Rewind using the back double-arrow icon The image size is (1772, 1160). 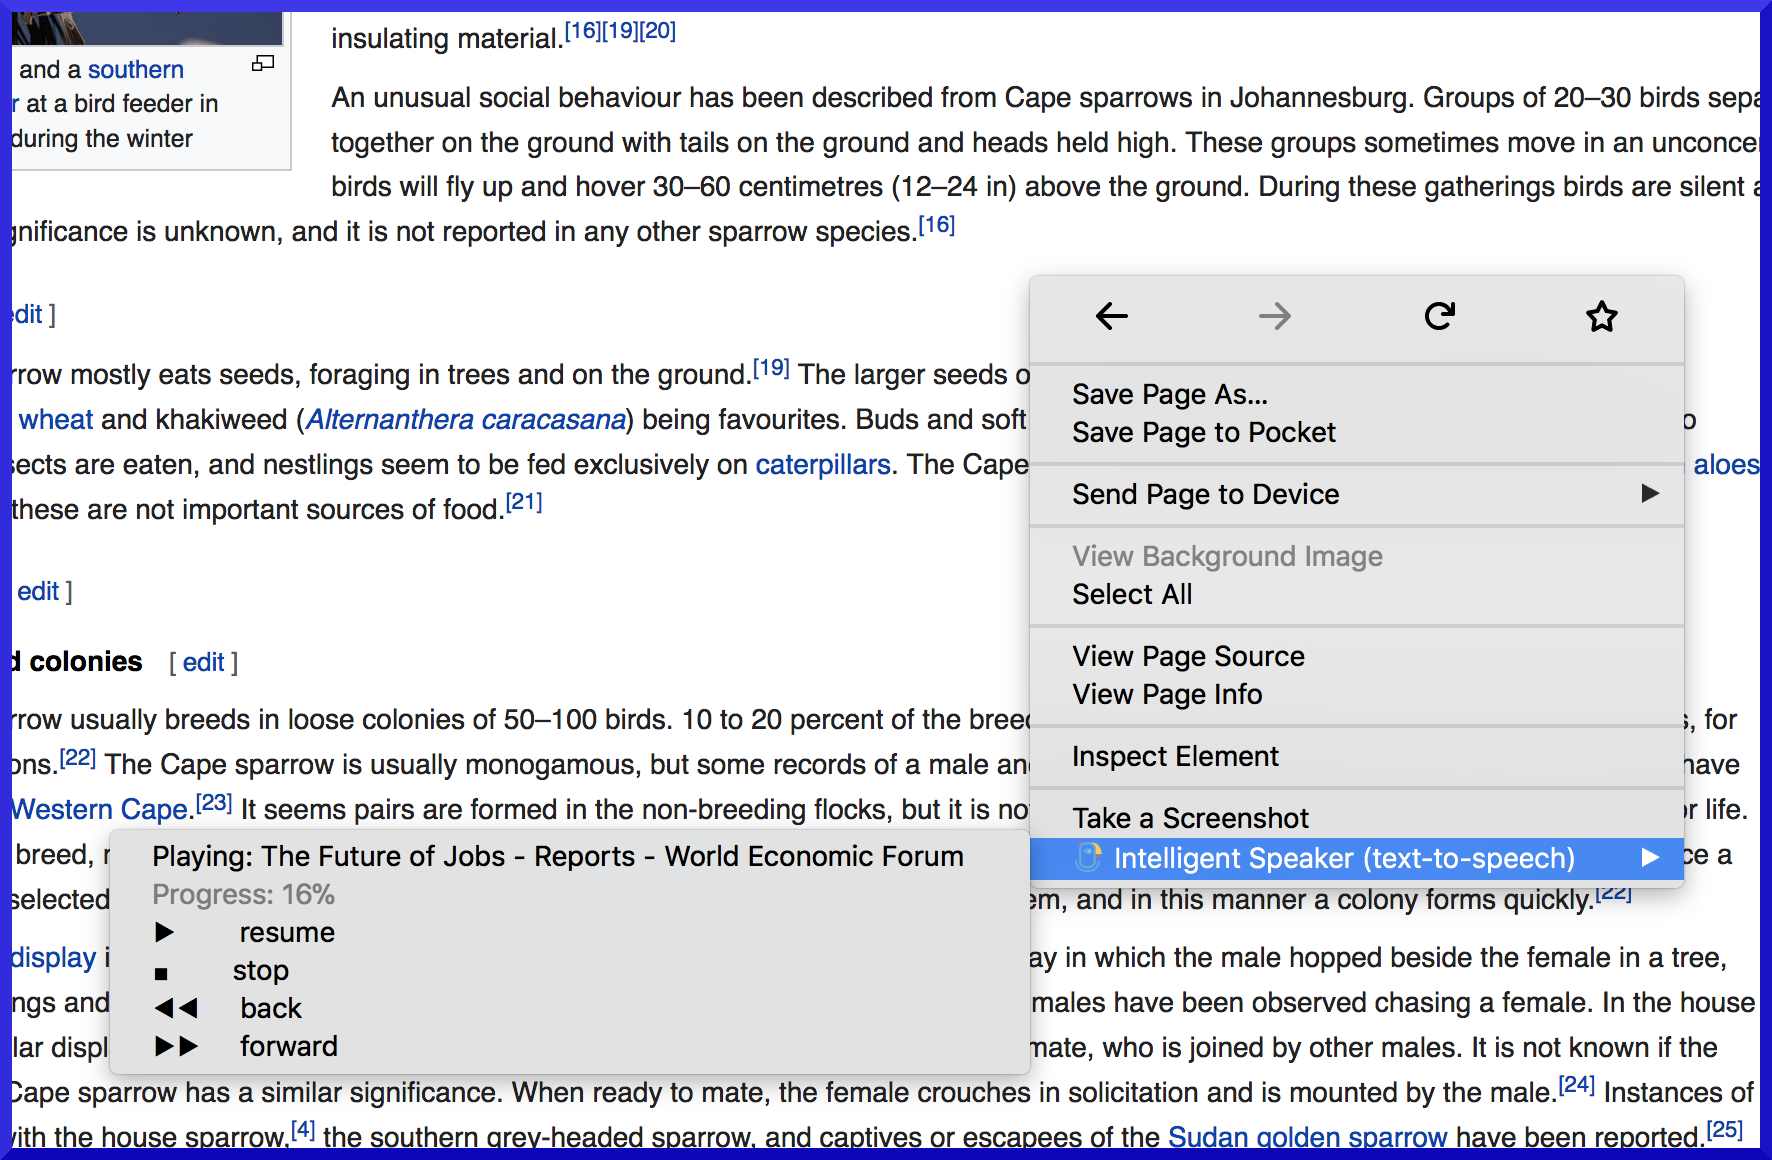[x=176, y=1008]
